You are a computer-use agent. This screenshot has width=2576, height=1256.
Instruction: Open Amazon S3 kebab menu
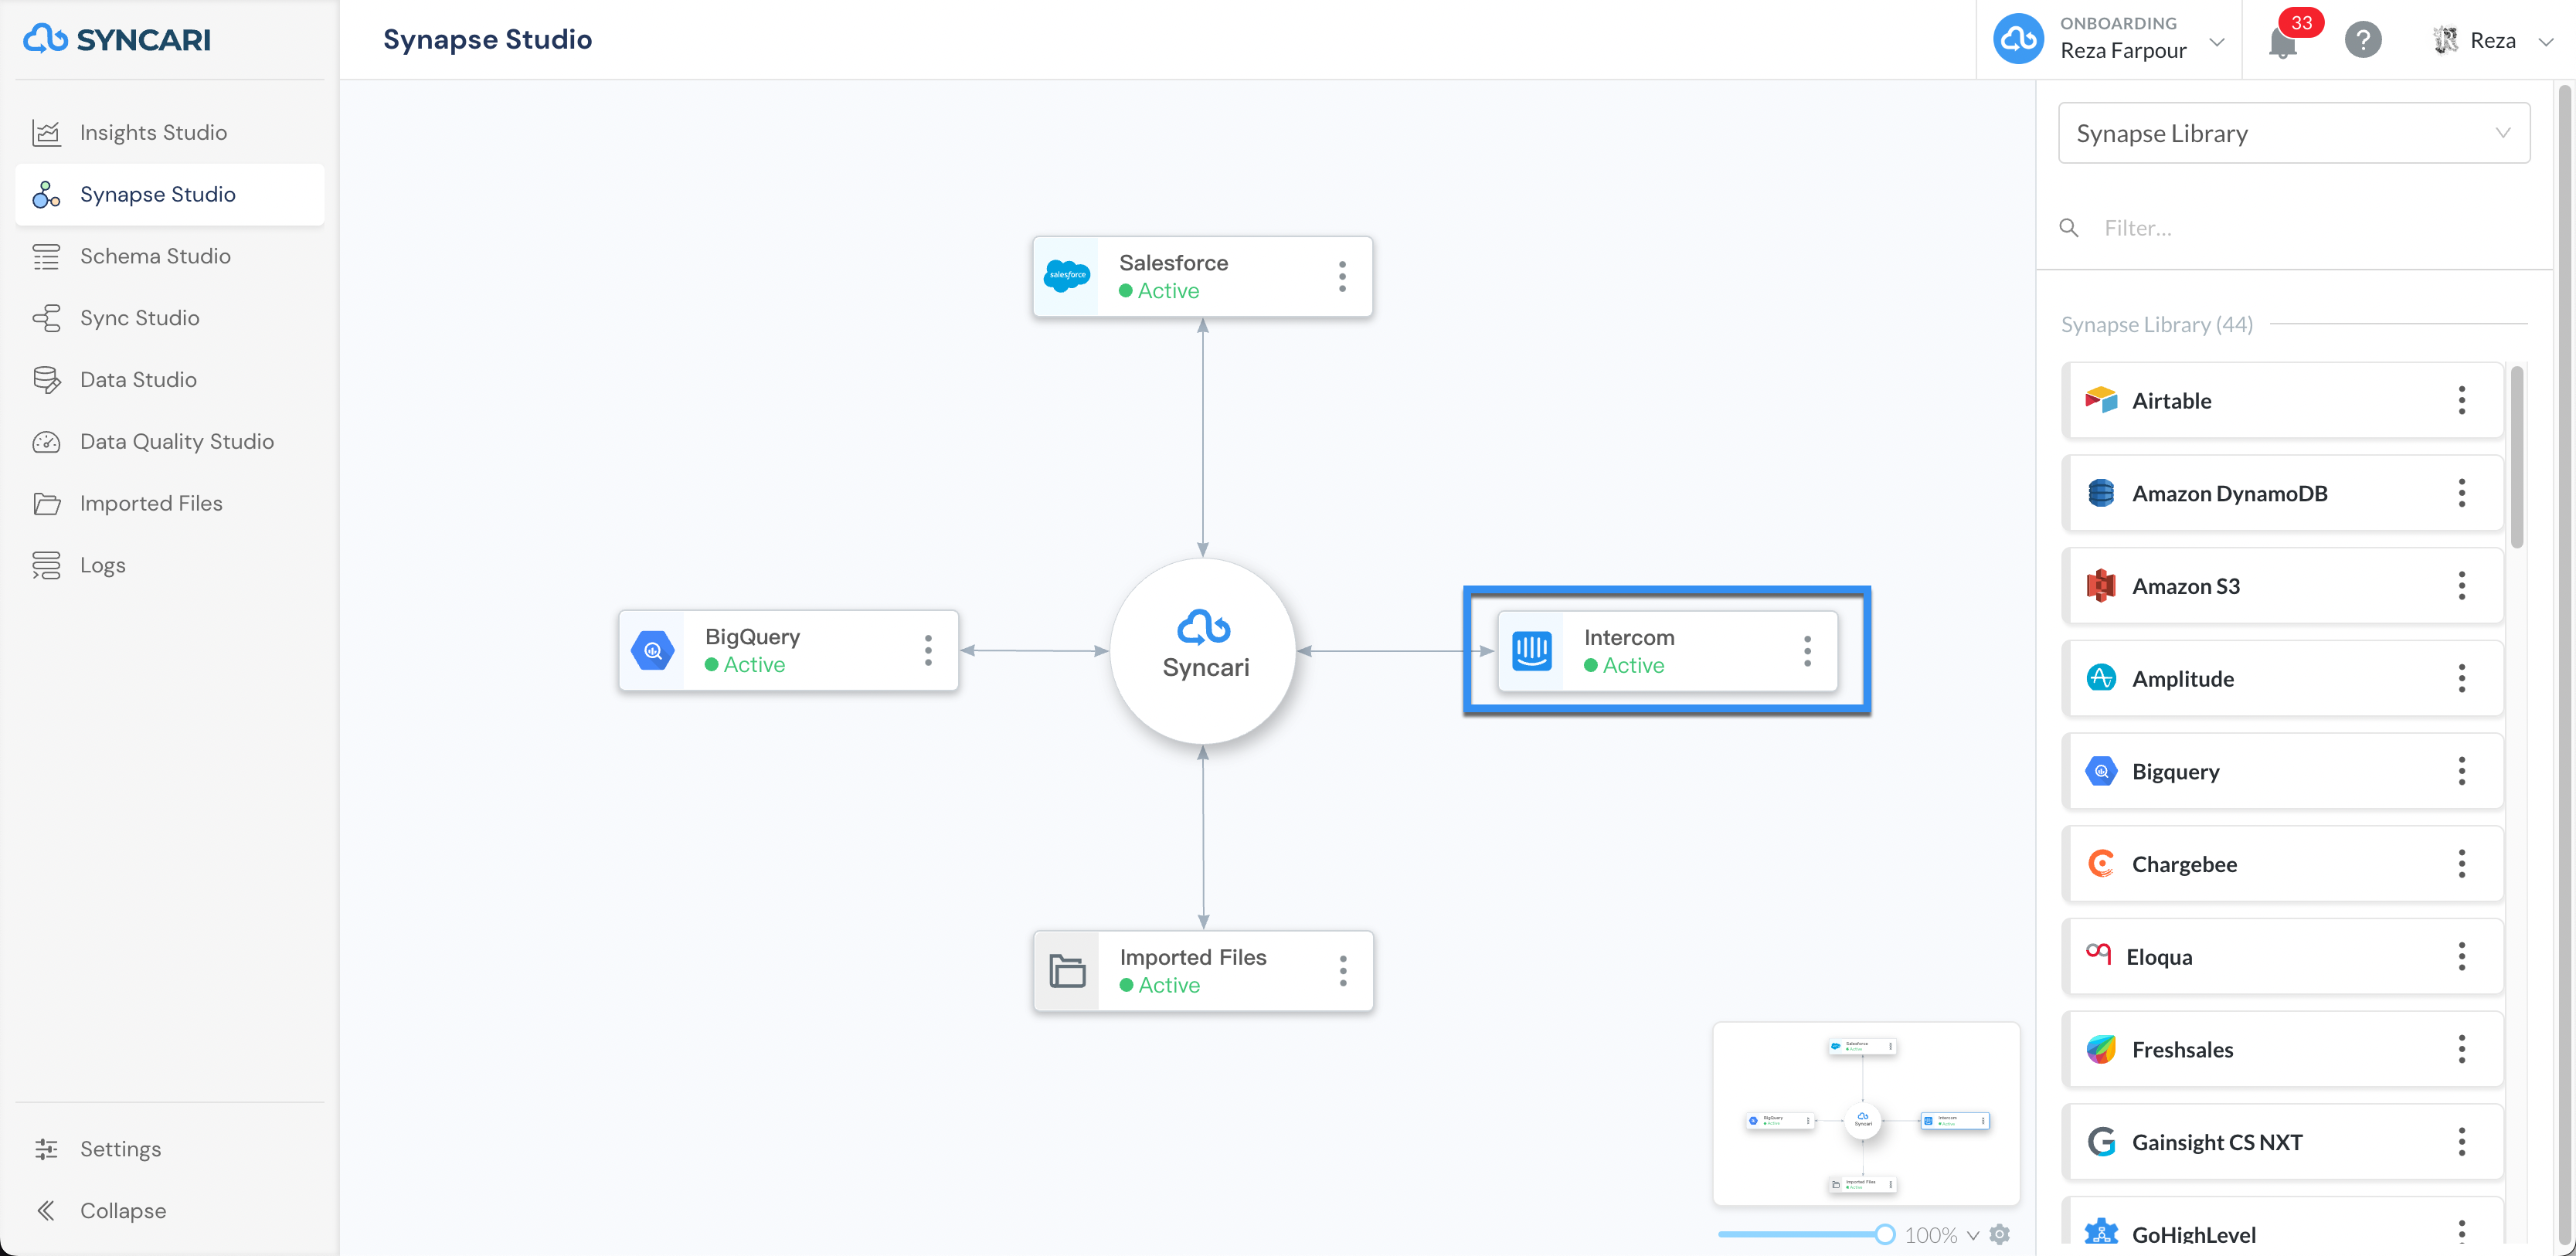pyautogui.click(x=2462, y=586)
